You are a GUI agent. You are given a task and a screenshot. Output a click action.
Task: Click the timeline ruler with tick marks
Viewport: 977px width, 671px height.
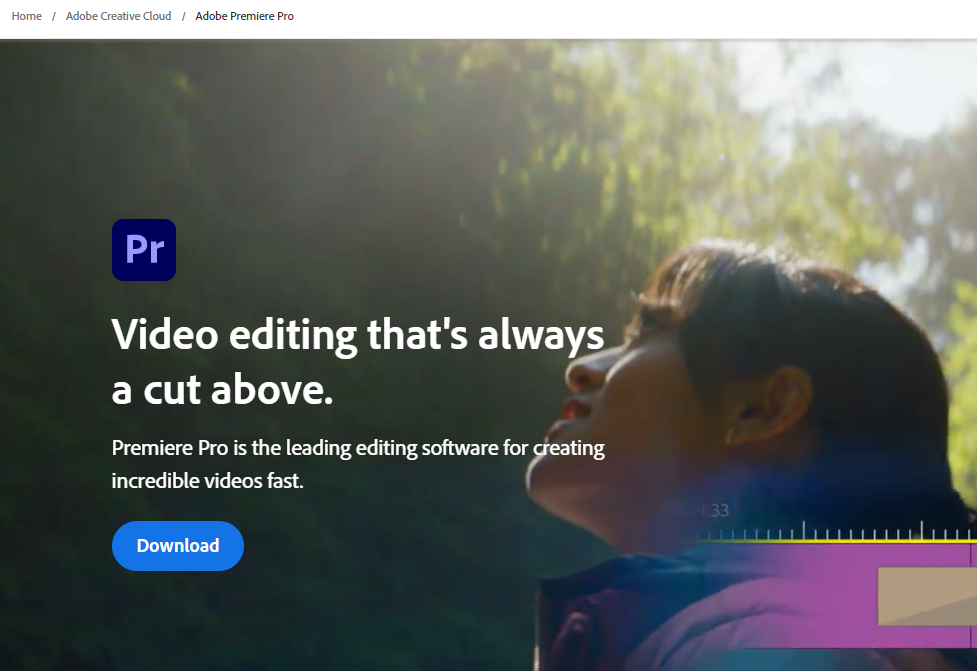[x=837, y=531]
